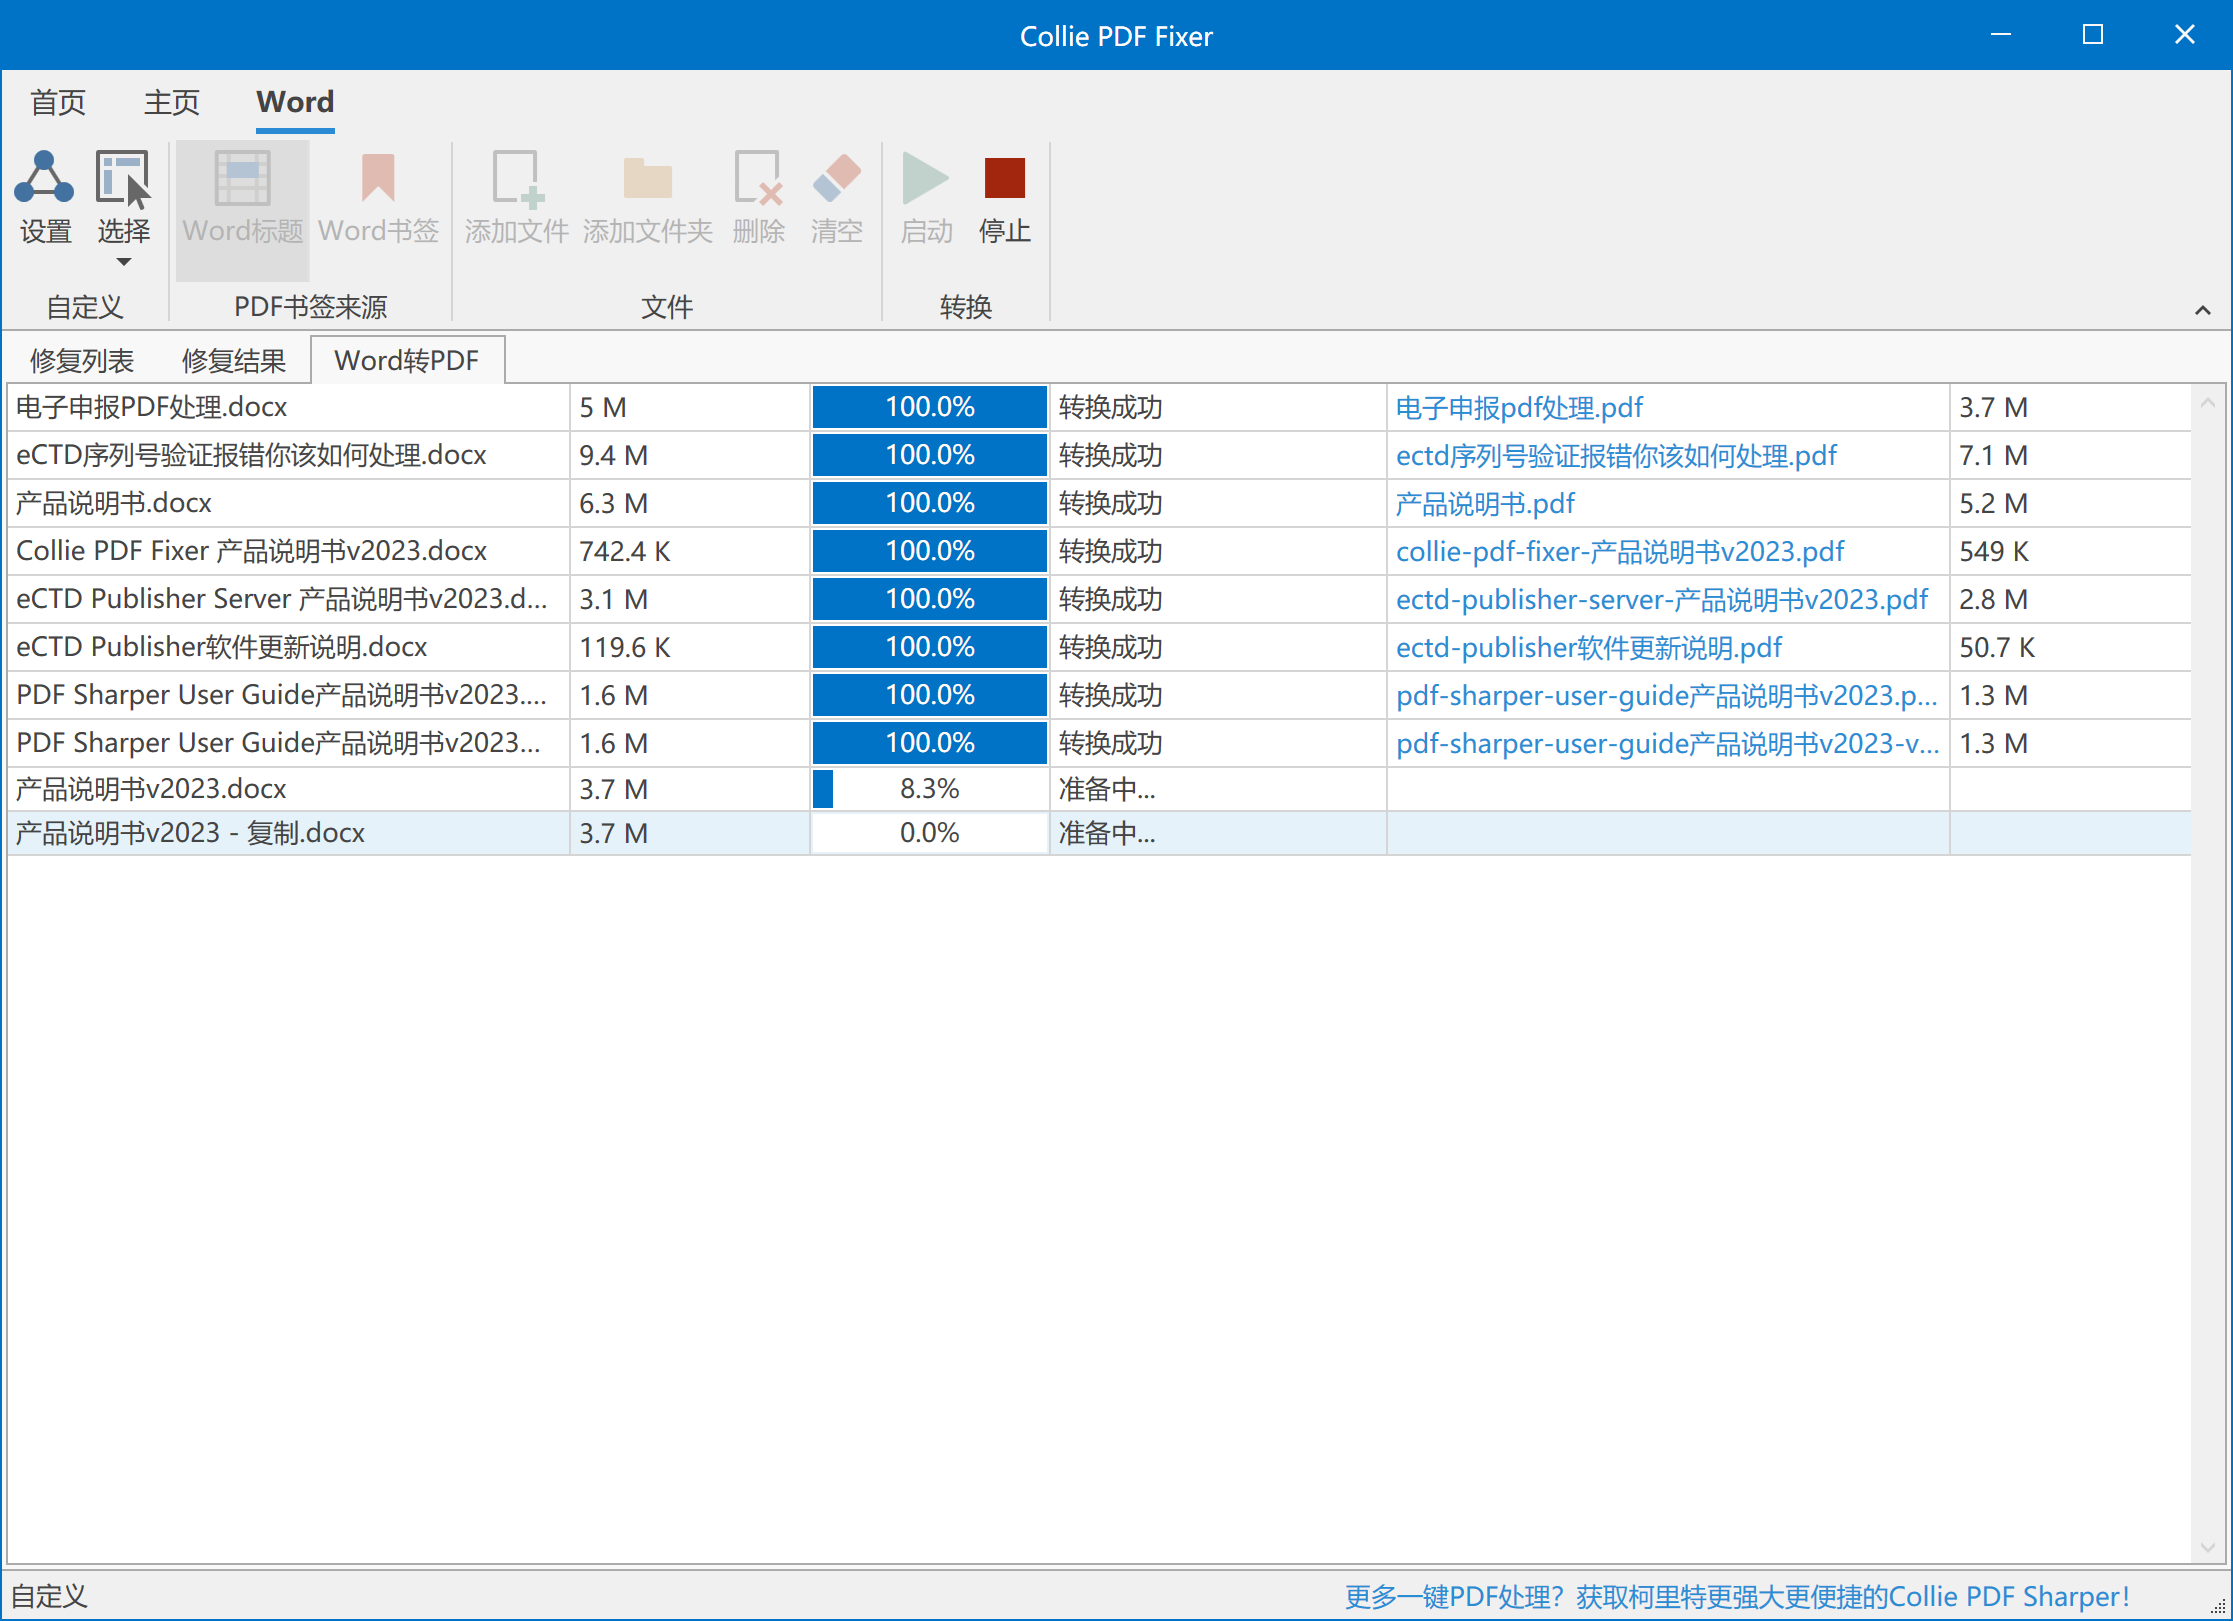This screenshot has height=1621, width=2233.
Task: Close the Collie PDF Fixer window
Action: [2185, 35]
